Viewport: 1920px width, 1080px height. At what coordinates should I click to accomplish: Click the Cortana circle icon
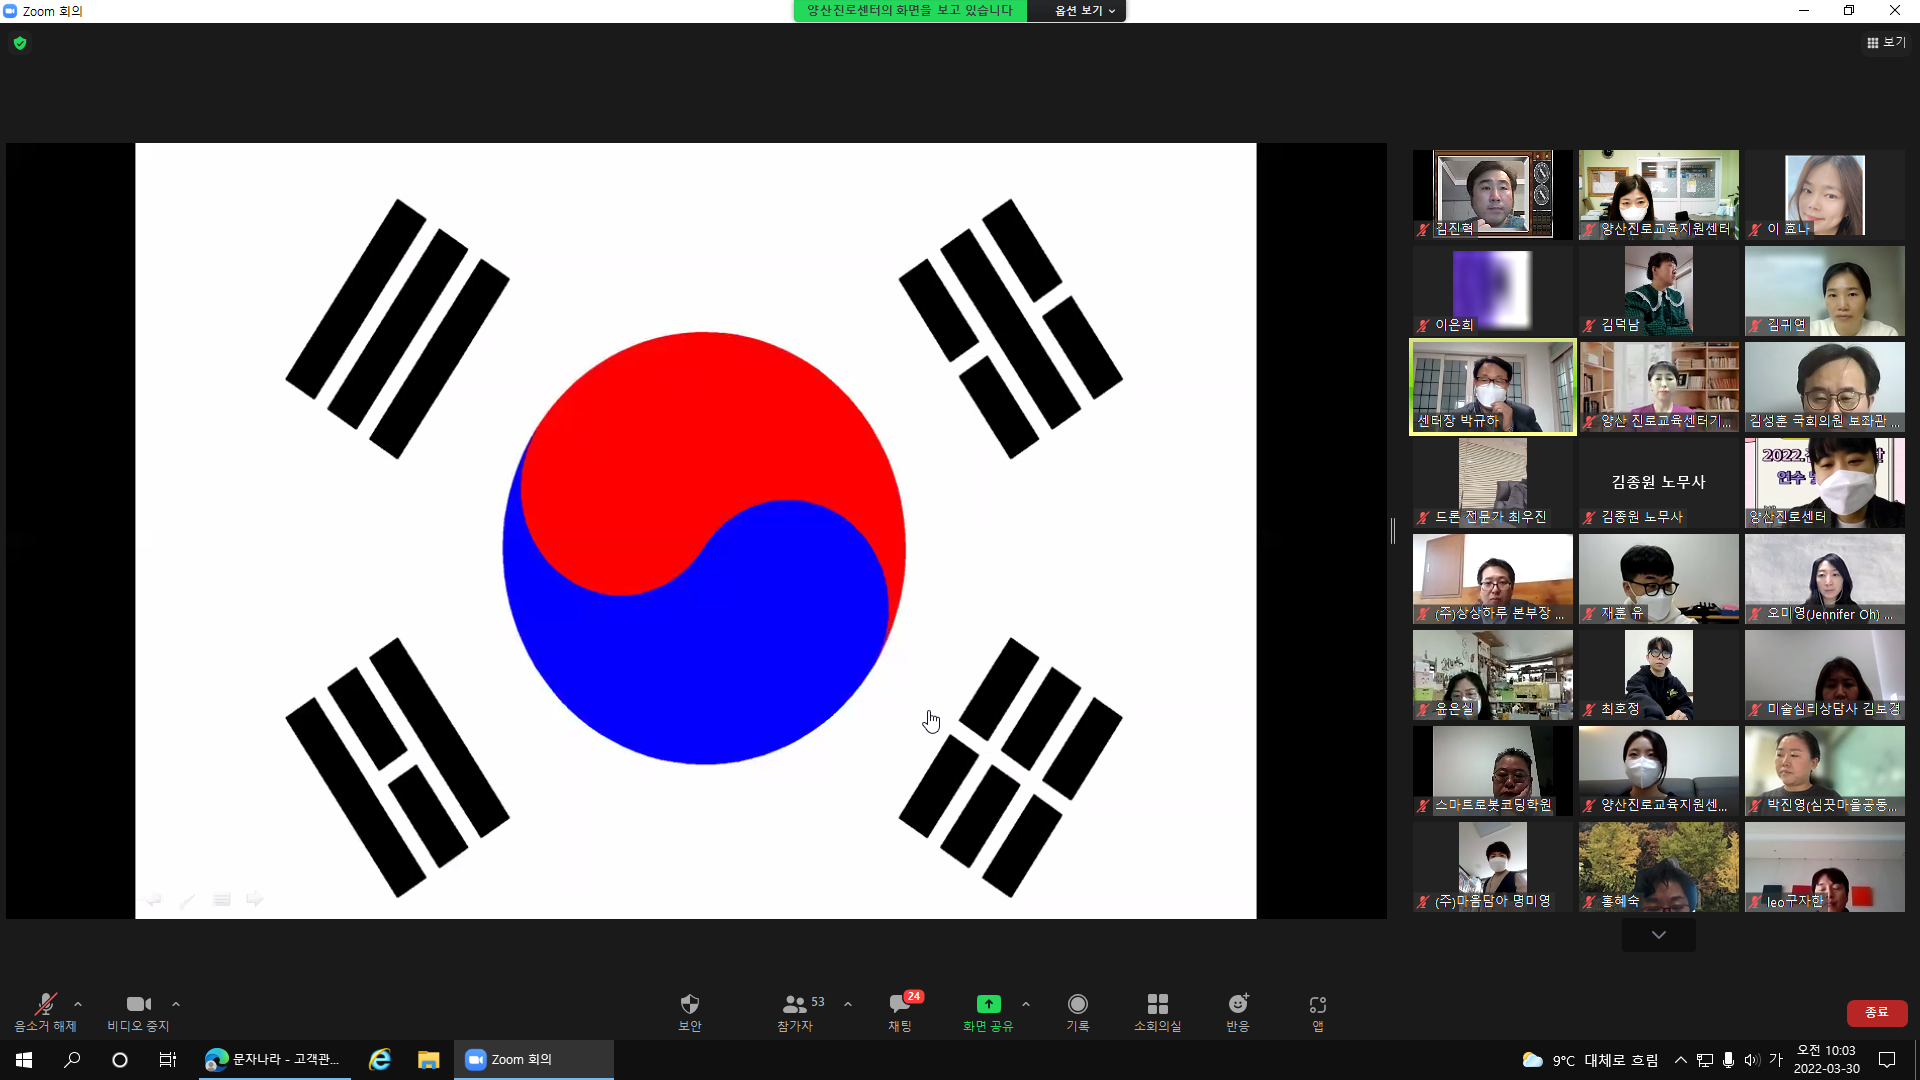click(x=120, y=1060)
